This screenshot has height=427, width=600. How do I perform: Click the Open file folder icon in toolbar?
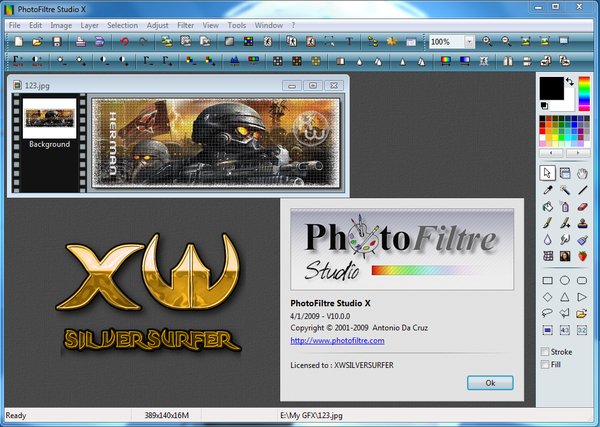click(x=37, y=41)
